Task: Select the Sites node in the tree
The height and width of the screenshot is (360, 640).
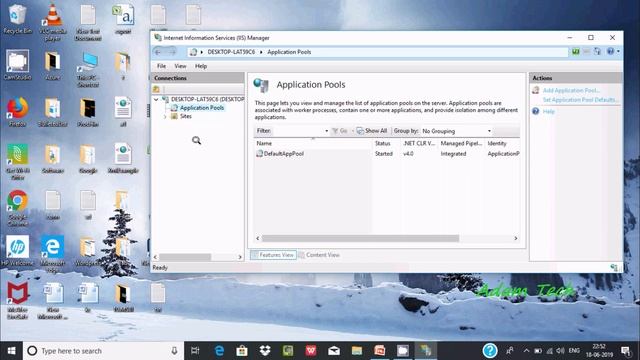Action: coord(186,116)
